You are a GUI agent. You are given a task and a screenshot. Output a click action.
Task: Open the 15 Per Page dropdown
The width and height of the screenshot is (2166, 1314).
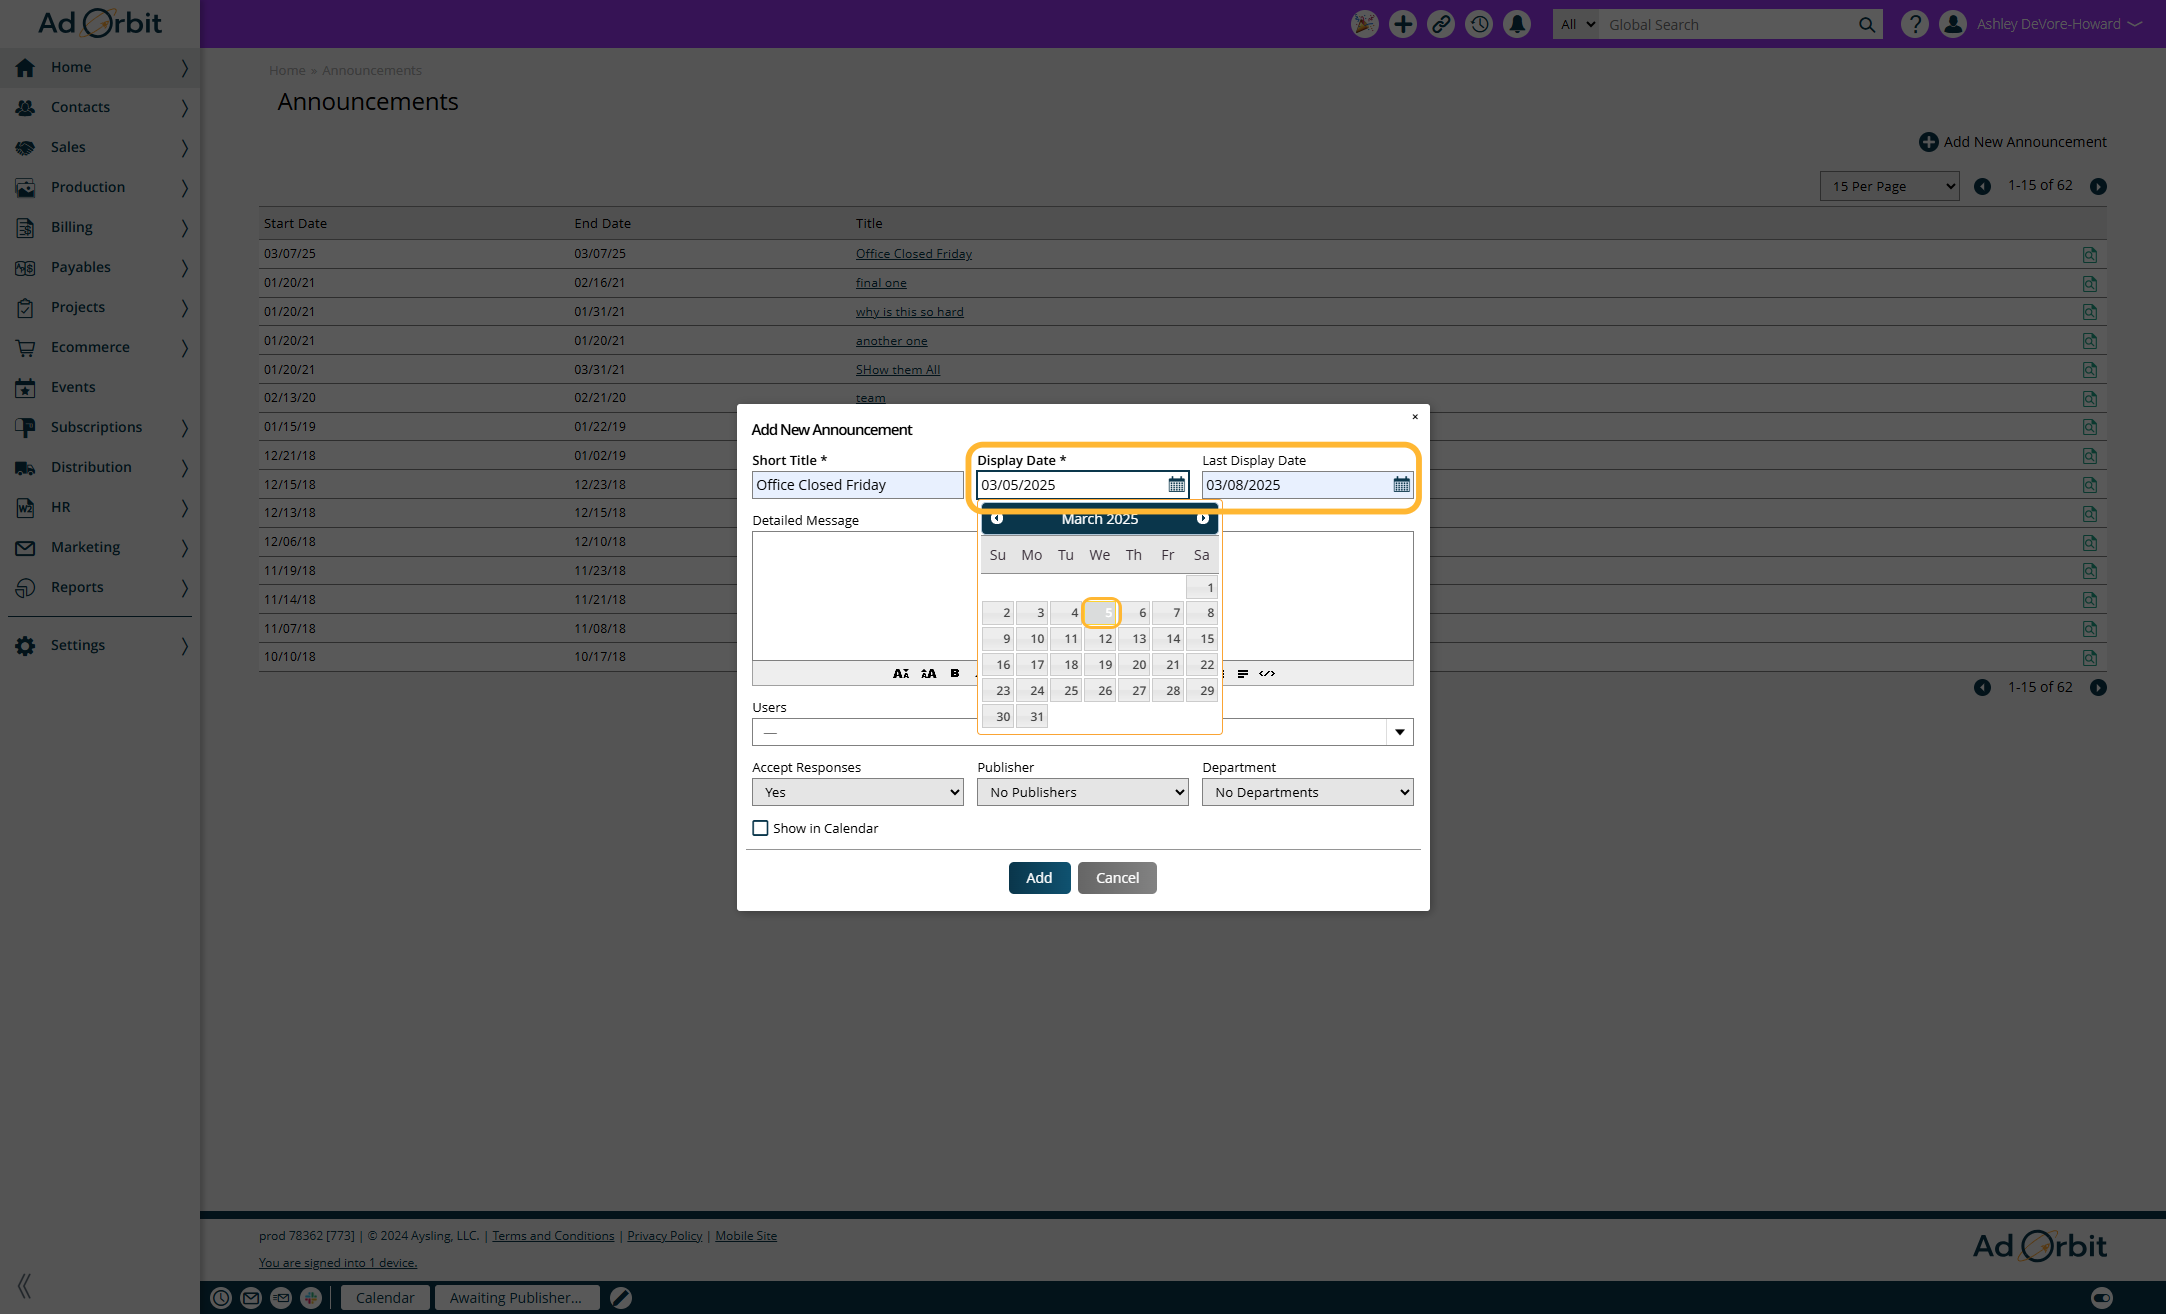[1889, 186]
